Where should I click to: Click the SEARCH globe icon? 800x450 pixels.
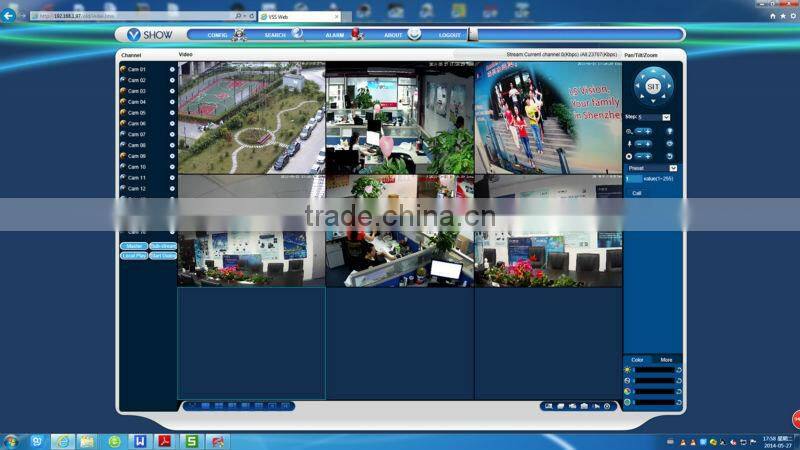[x=297, y=34]
